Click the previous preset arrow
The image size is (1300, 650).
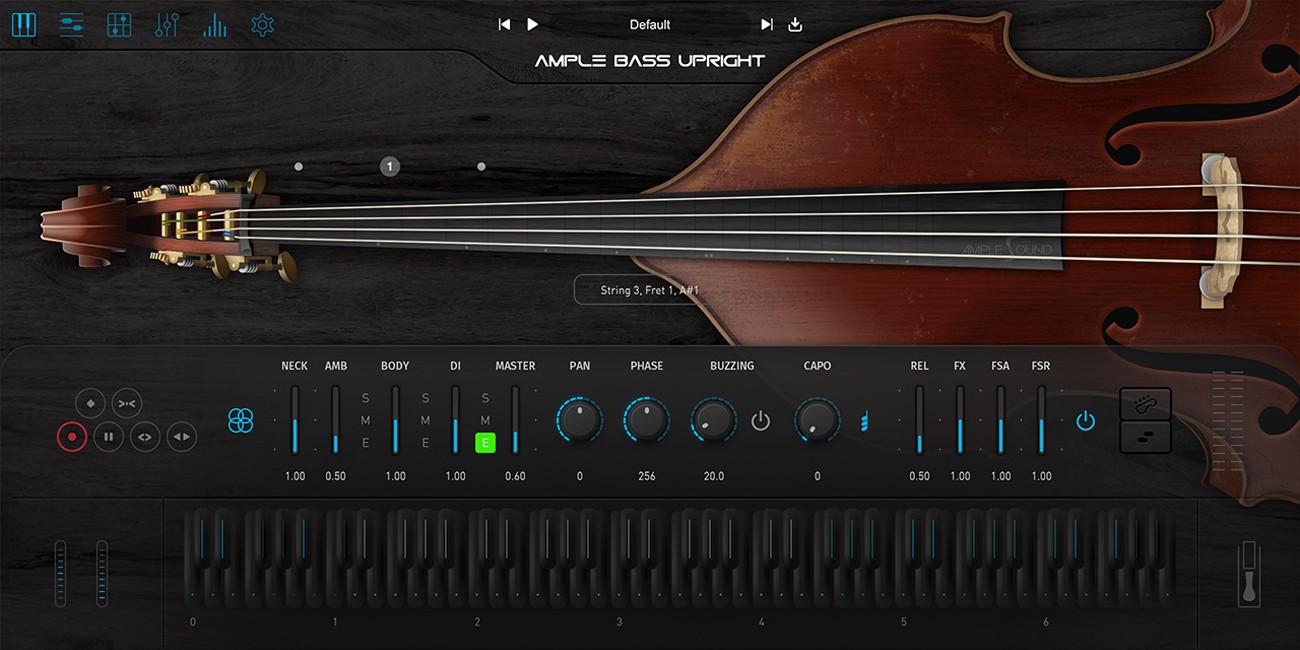click(x=504, y=24)
